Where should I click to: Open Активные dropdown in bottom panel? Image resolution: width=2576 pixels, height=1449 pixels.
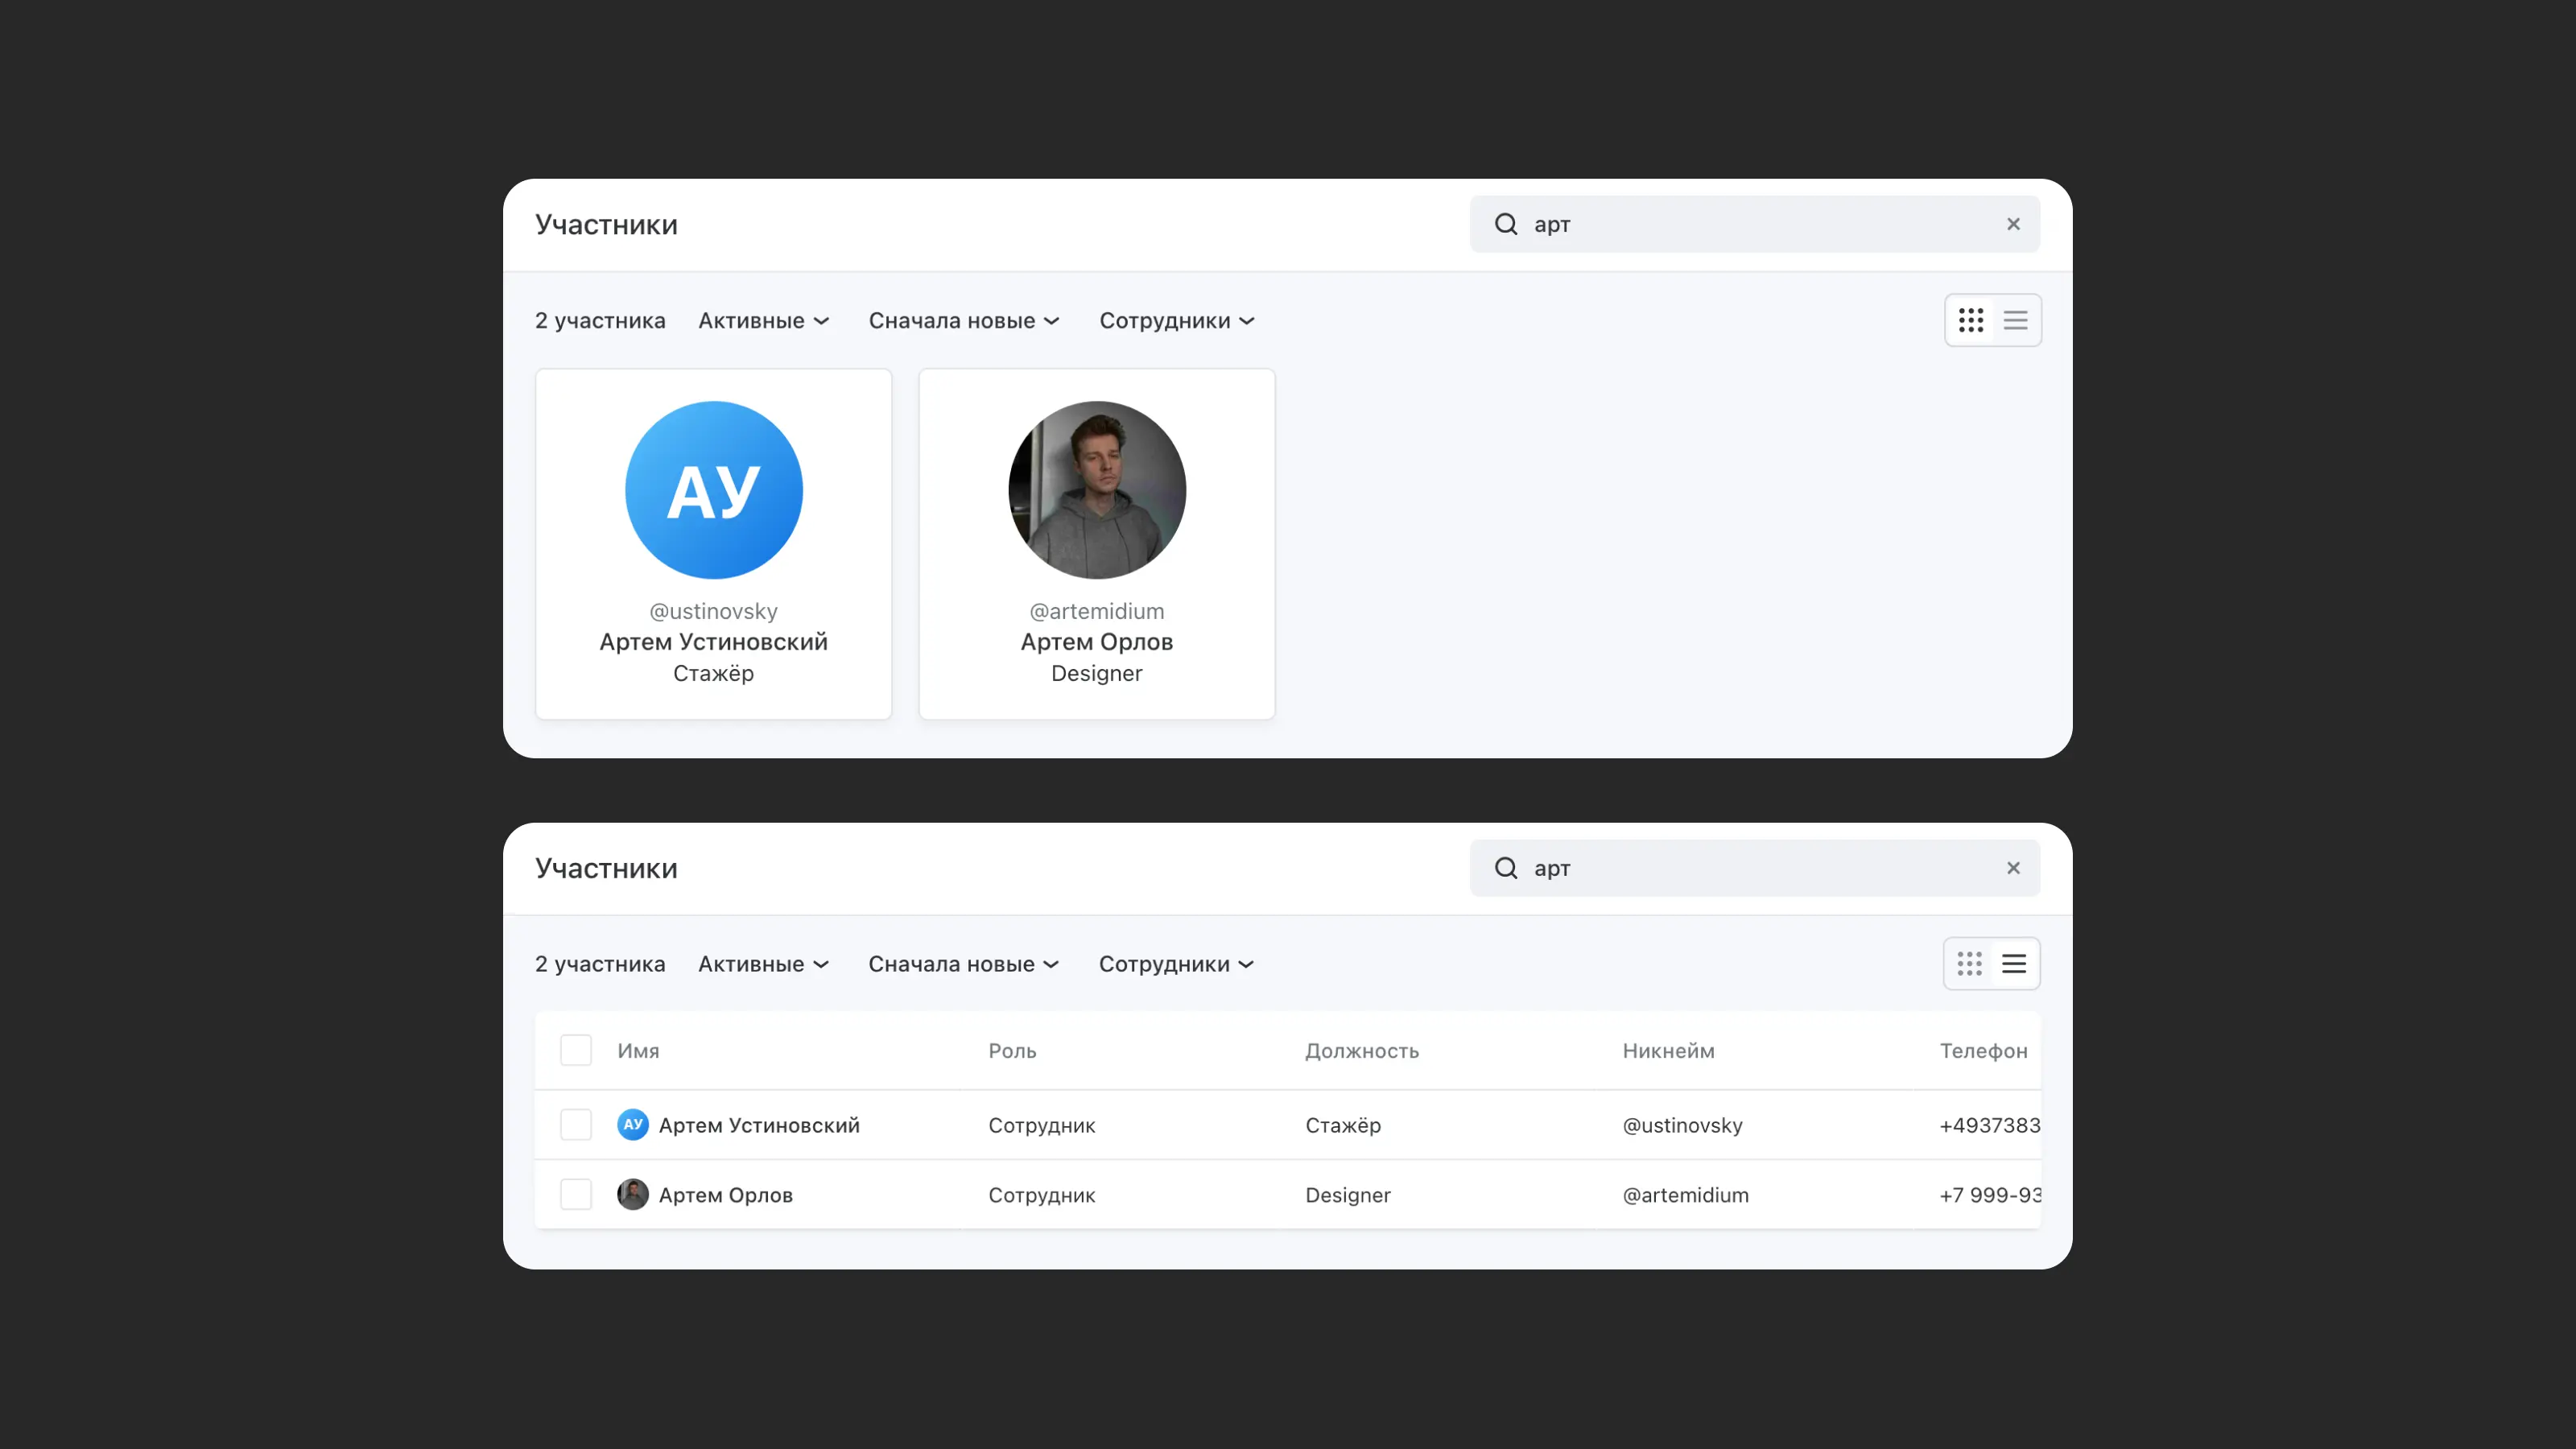click(764, 964)
